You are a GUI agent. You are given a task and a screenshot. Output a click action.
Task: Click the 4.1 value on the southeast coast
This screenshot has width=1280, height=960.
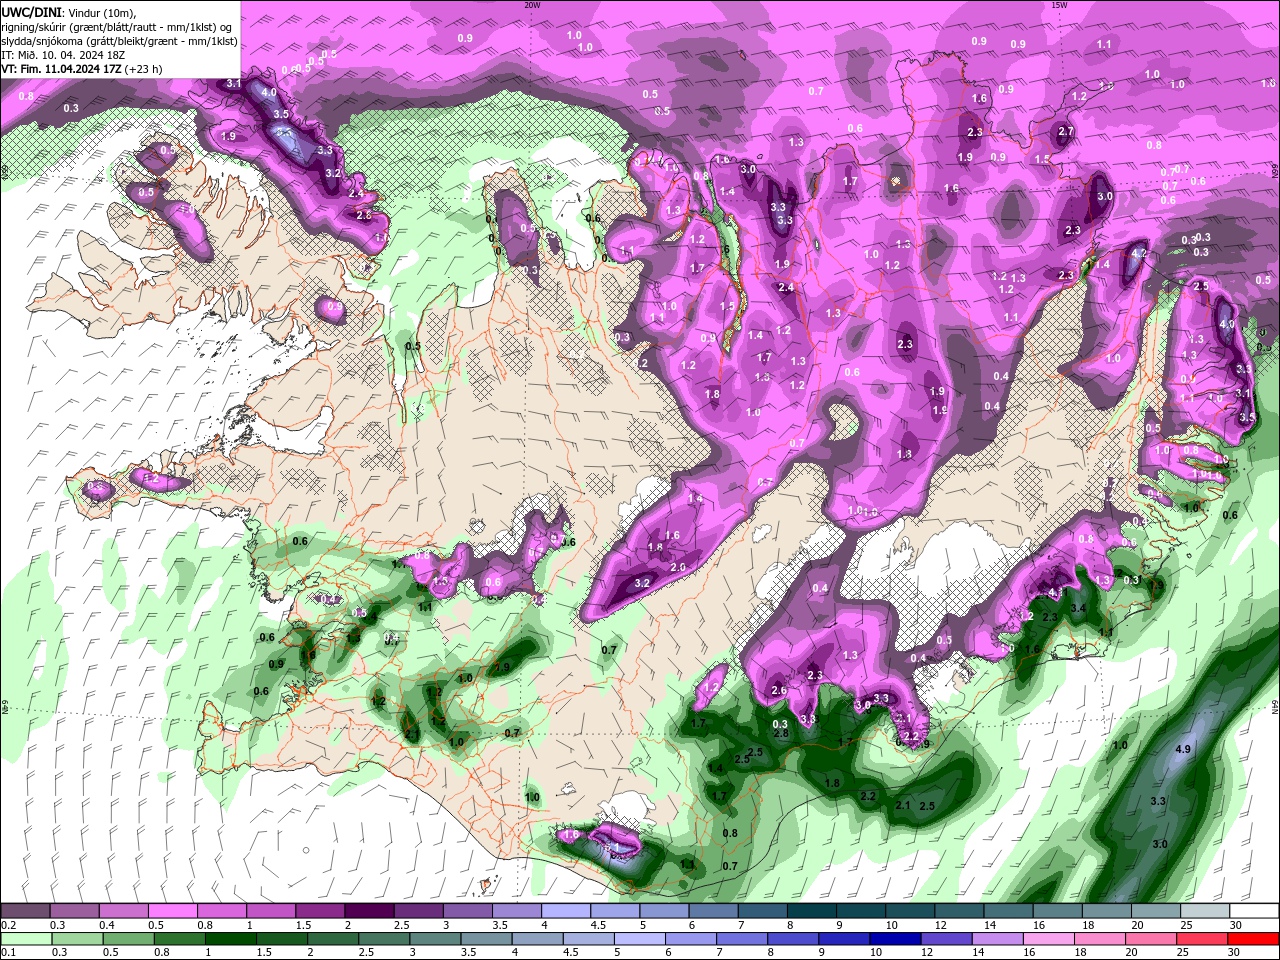click(x=1056, y=592)
